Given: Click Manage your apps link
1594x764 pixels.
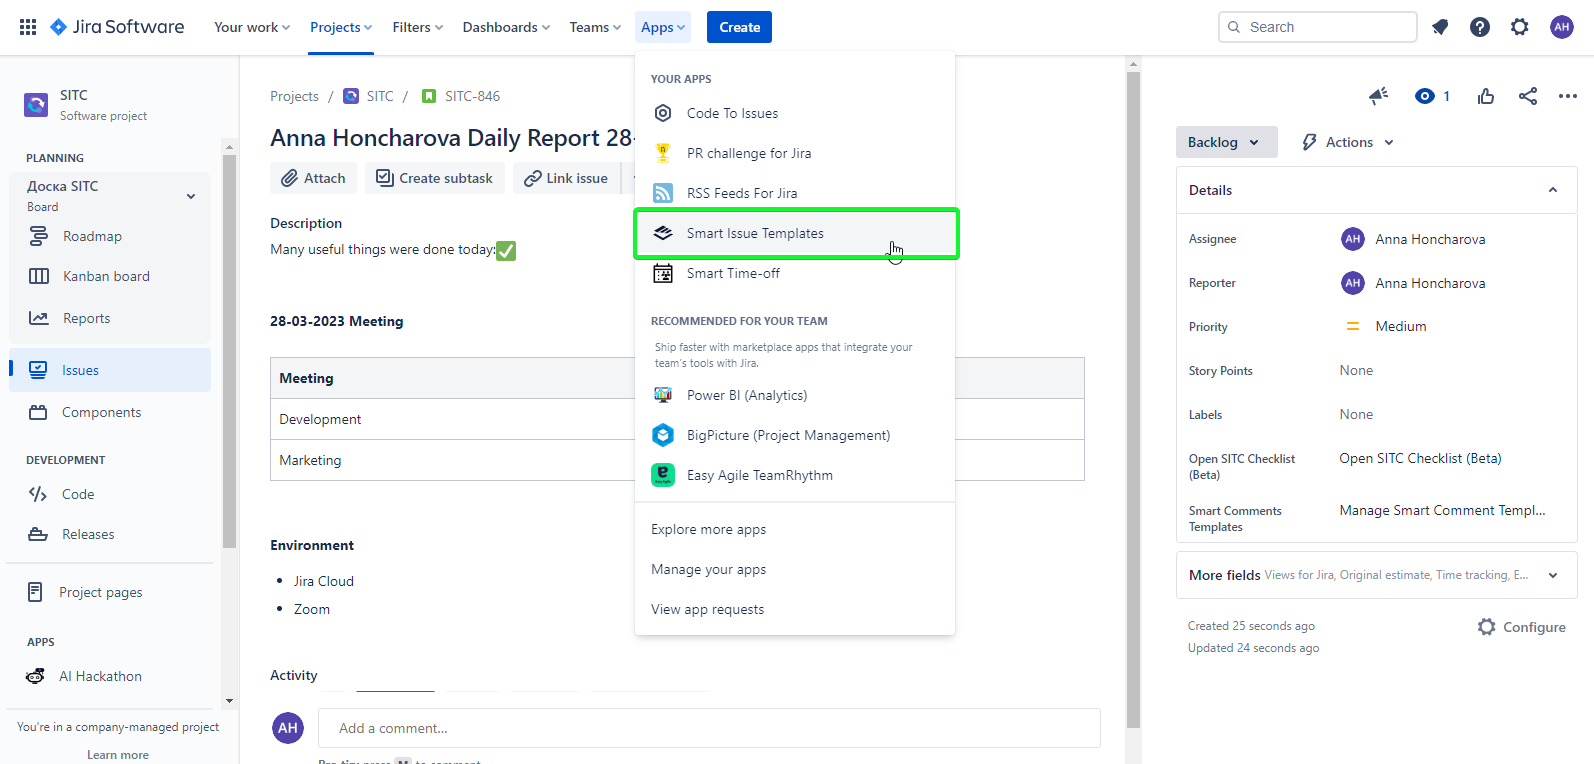Looking at the screenshot, I should 708,569.
